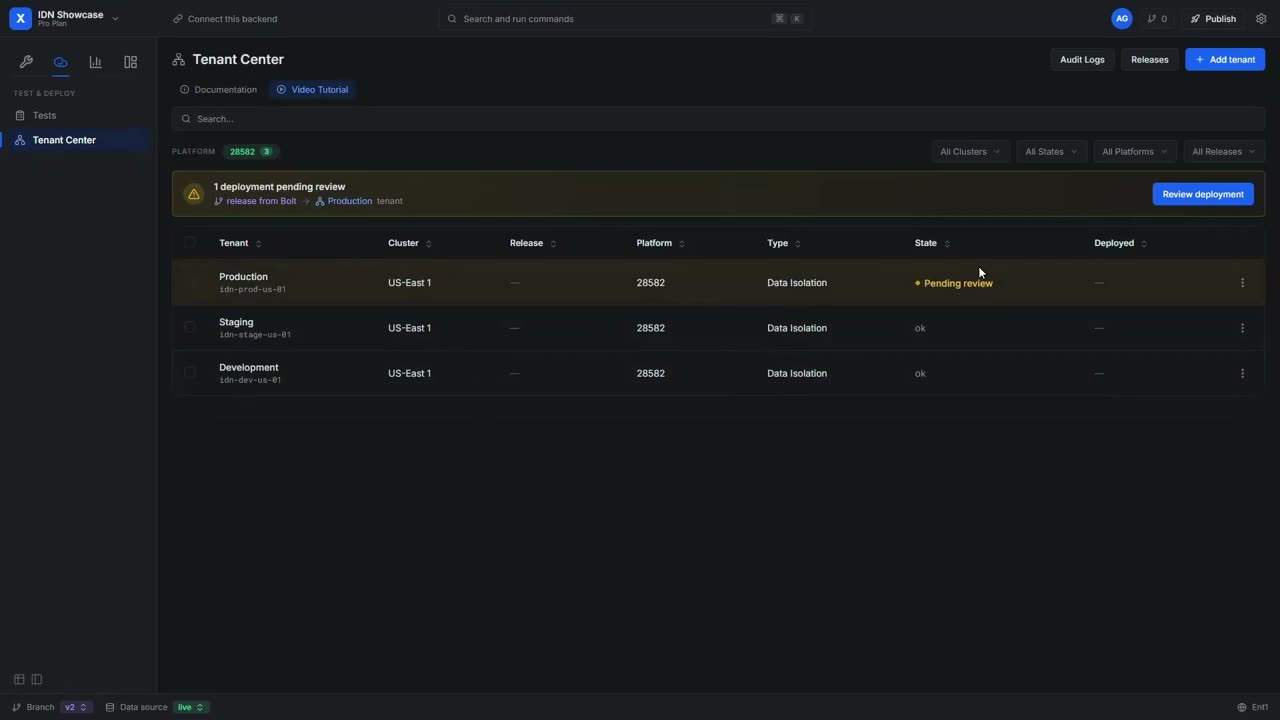The height and width of the screenshot is (720, 1280).
Task: Check the Development tenant checkbox
Action: pyautogui.click(x=190, y=373)
